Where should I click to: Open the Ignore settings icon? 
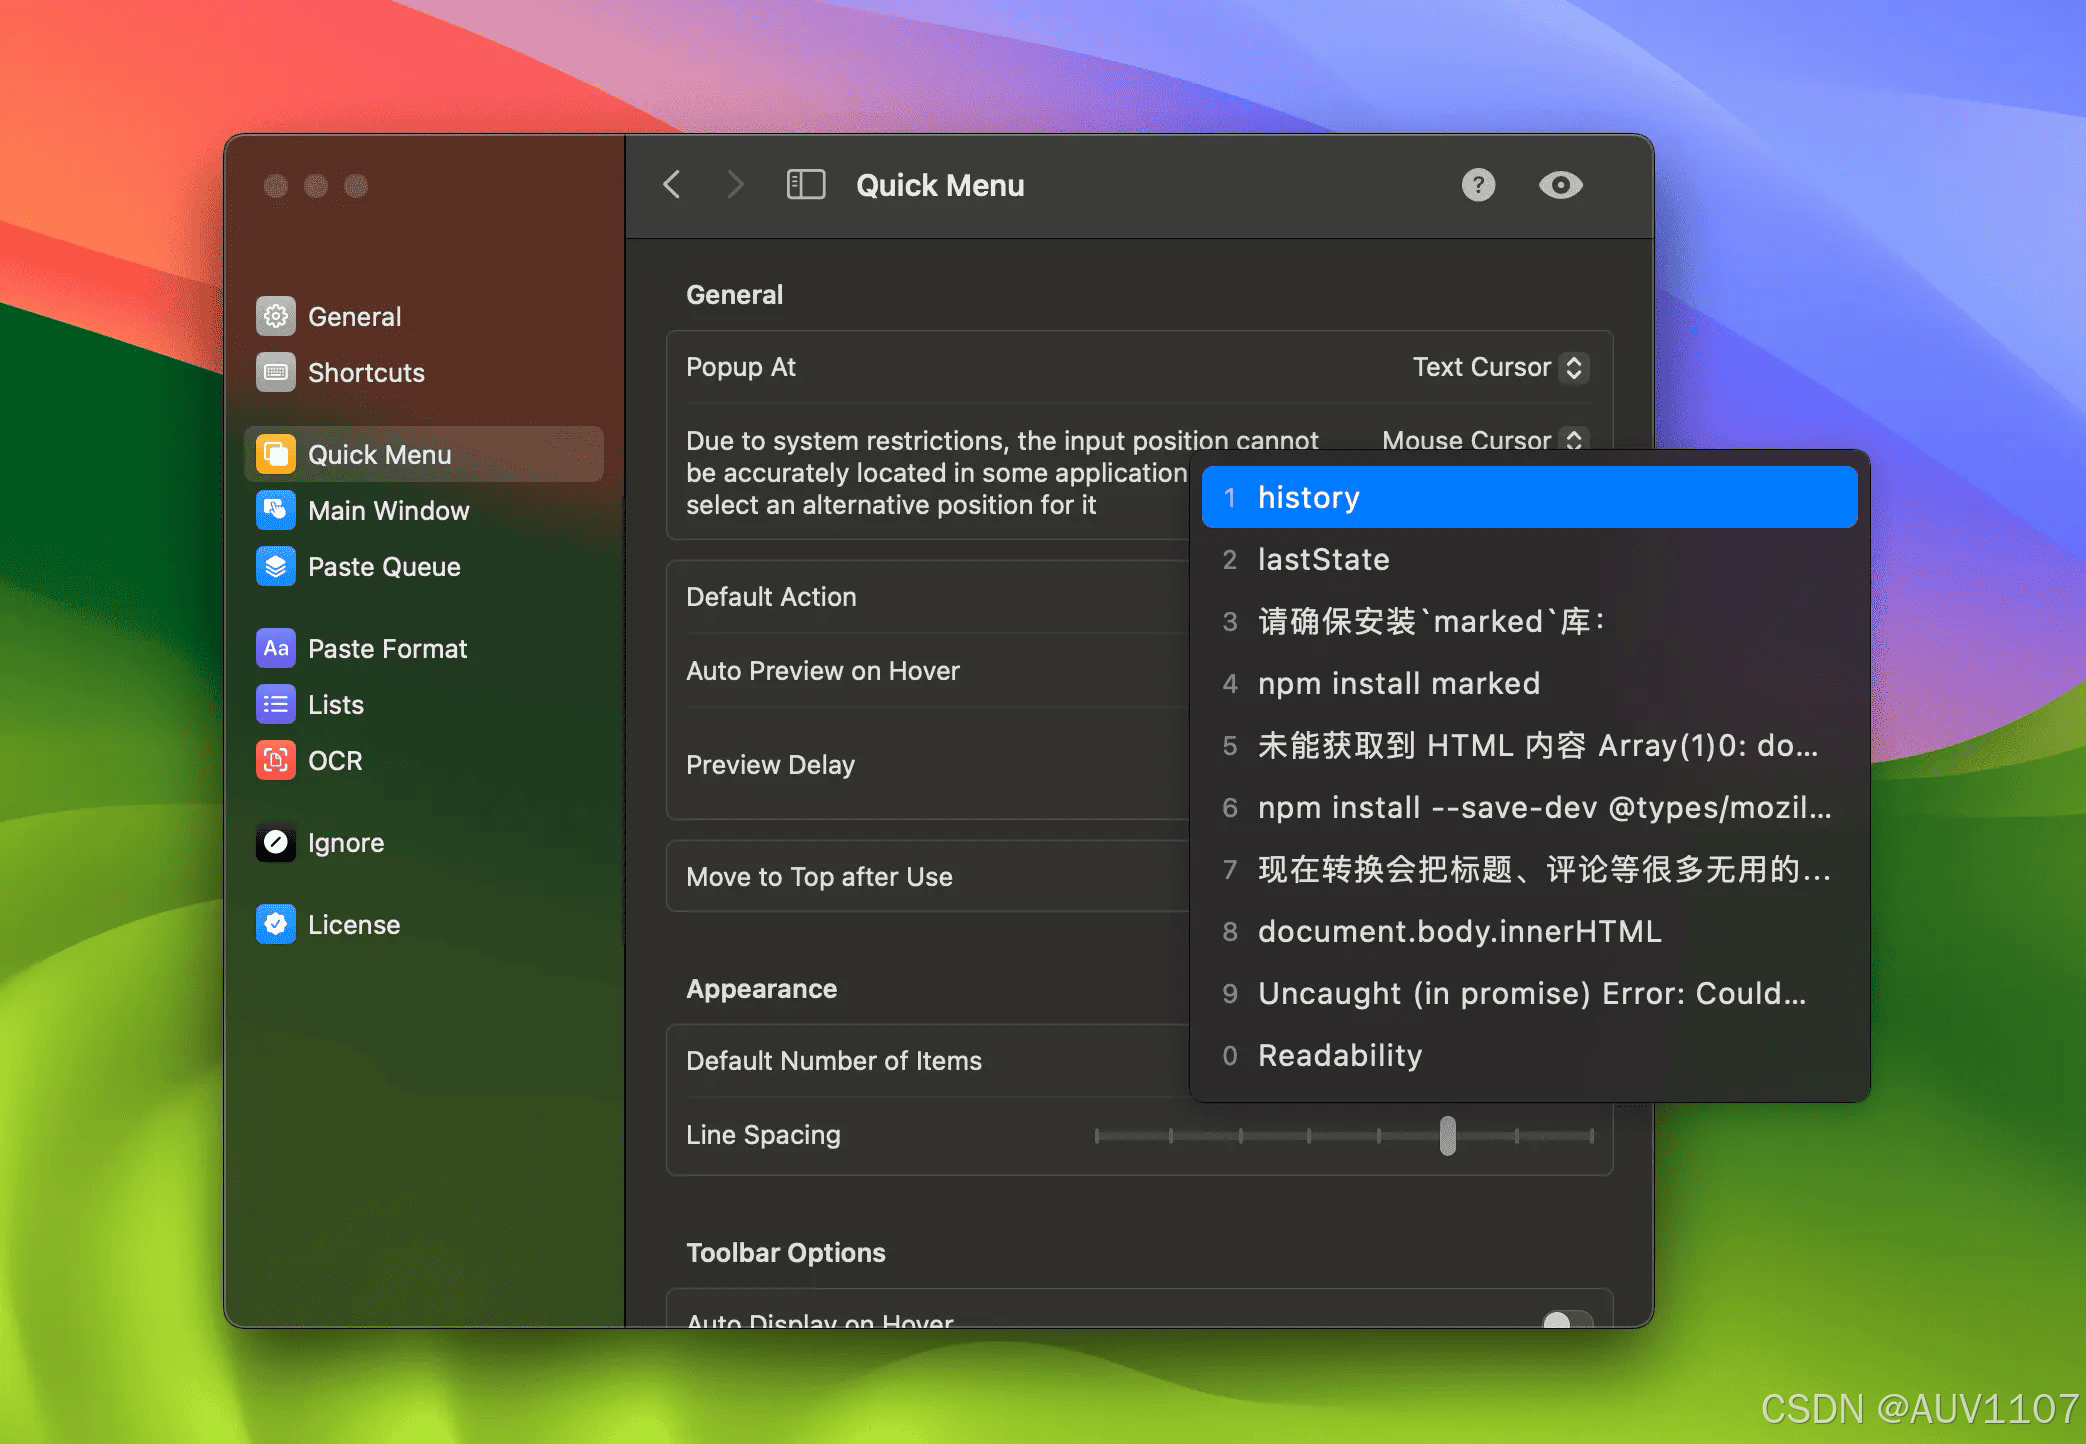276,843
